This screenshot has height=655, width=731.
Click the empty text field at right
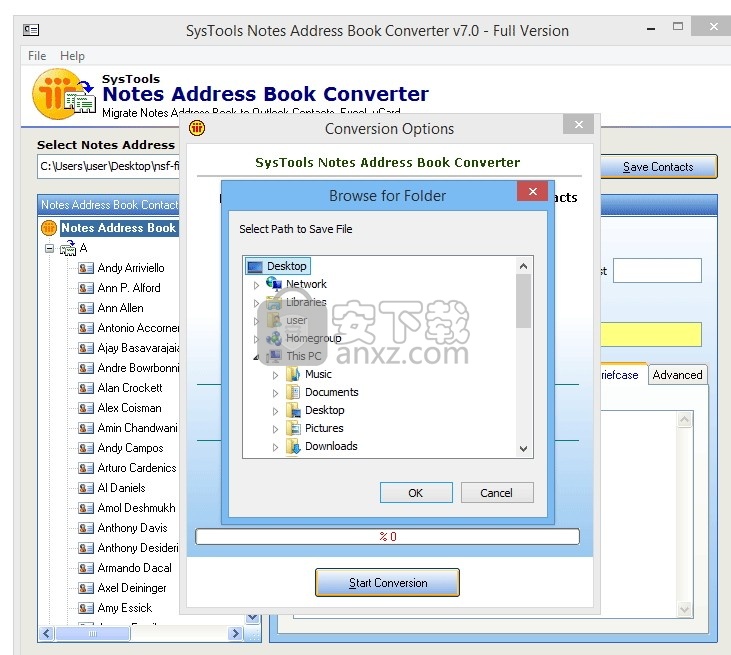657,270
